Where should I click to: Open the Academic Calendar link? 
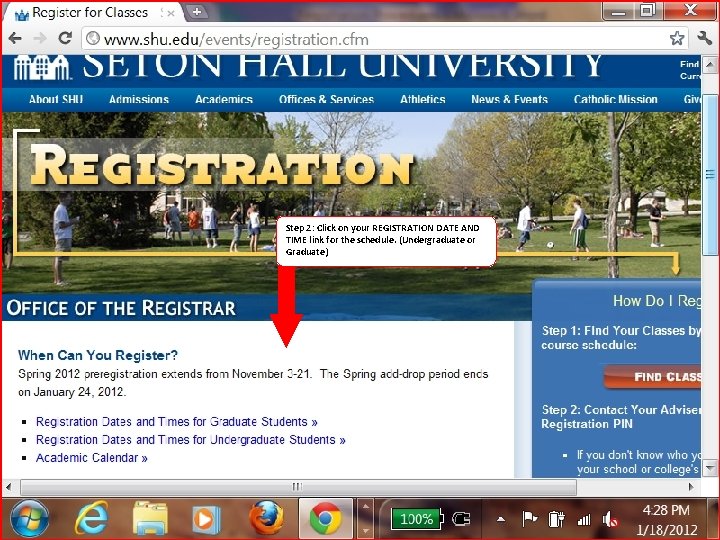(x=92, y=458)
